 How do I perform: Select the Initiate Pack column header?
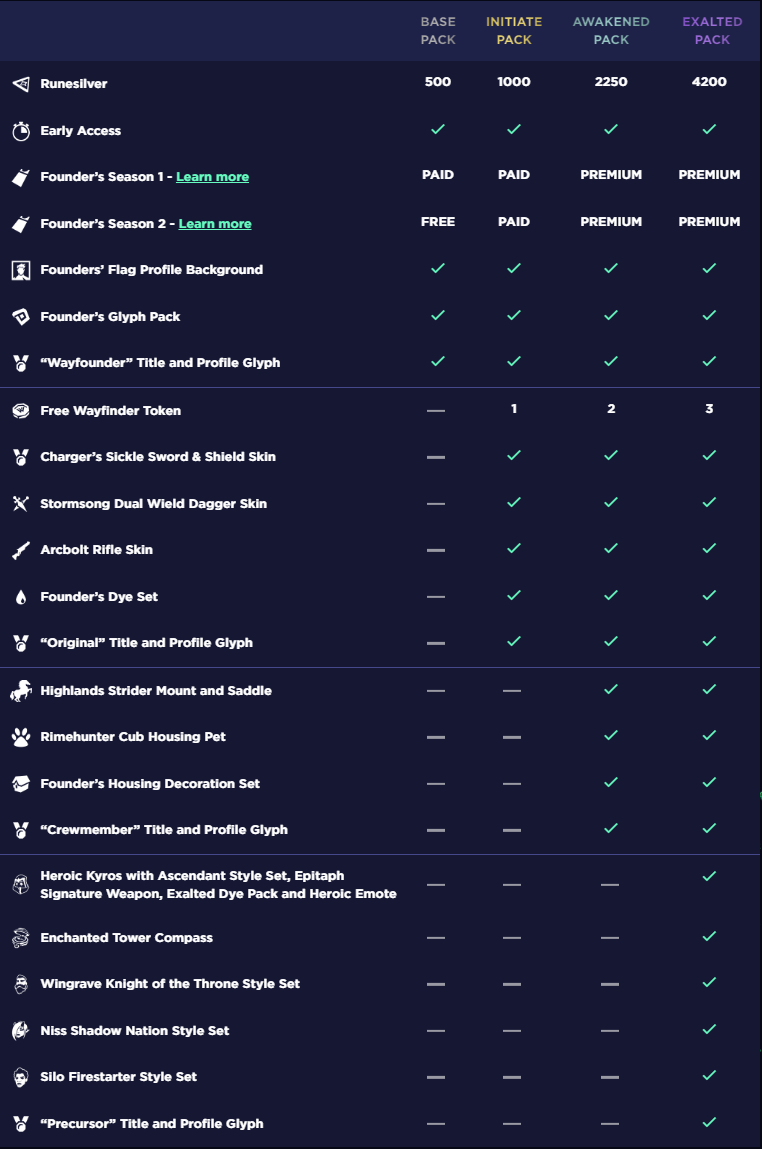coord(514,31)
